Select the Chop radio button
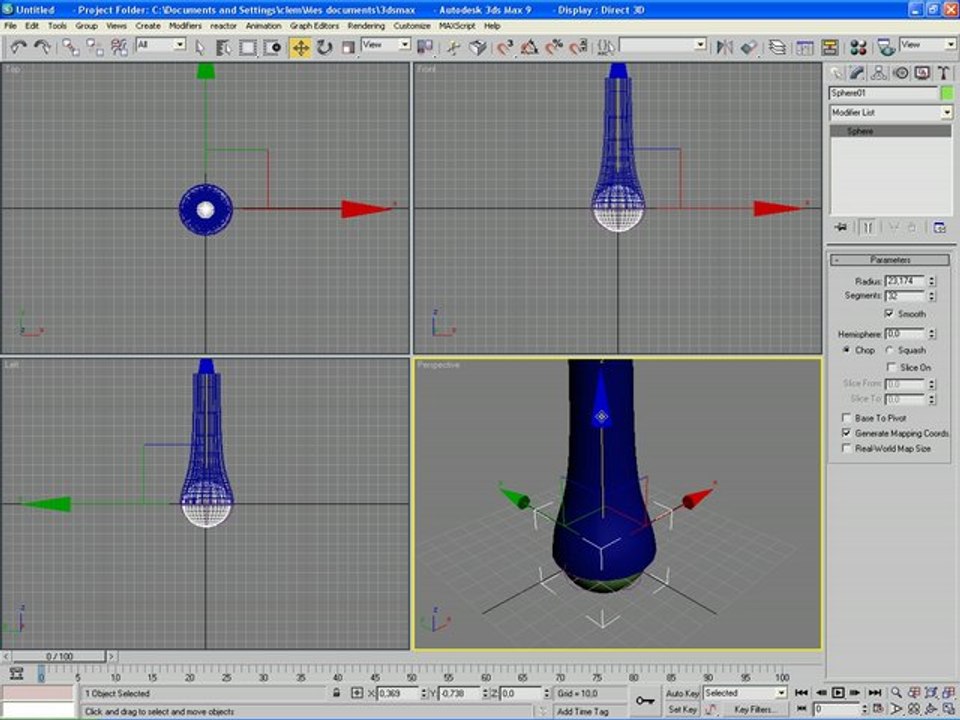Screen dimensions: 960x720 click(846, 350)
